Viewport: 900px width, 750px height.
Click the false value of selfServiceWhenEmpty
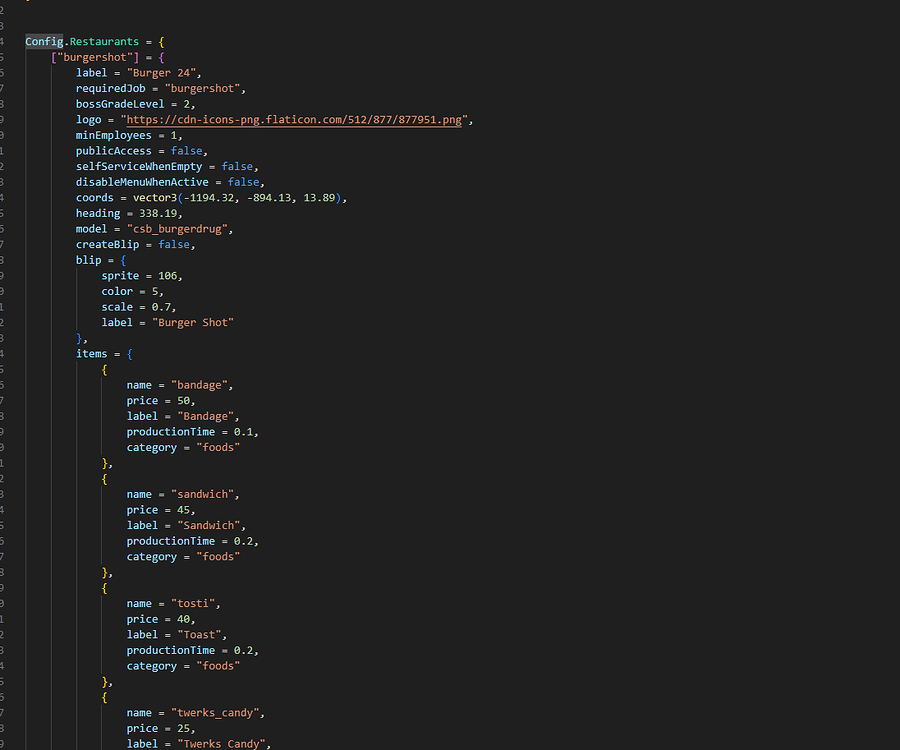tap(237, 167)
